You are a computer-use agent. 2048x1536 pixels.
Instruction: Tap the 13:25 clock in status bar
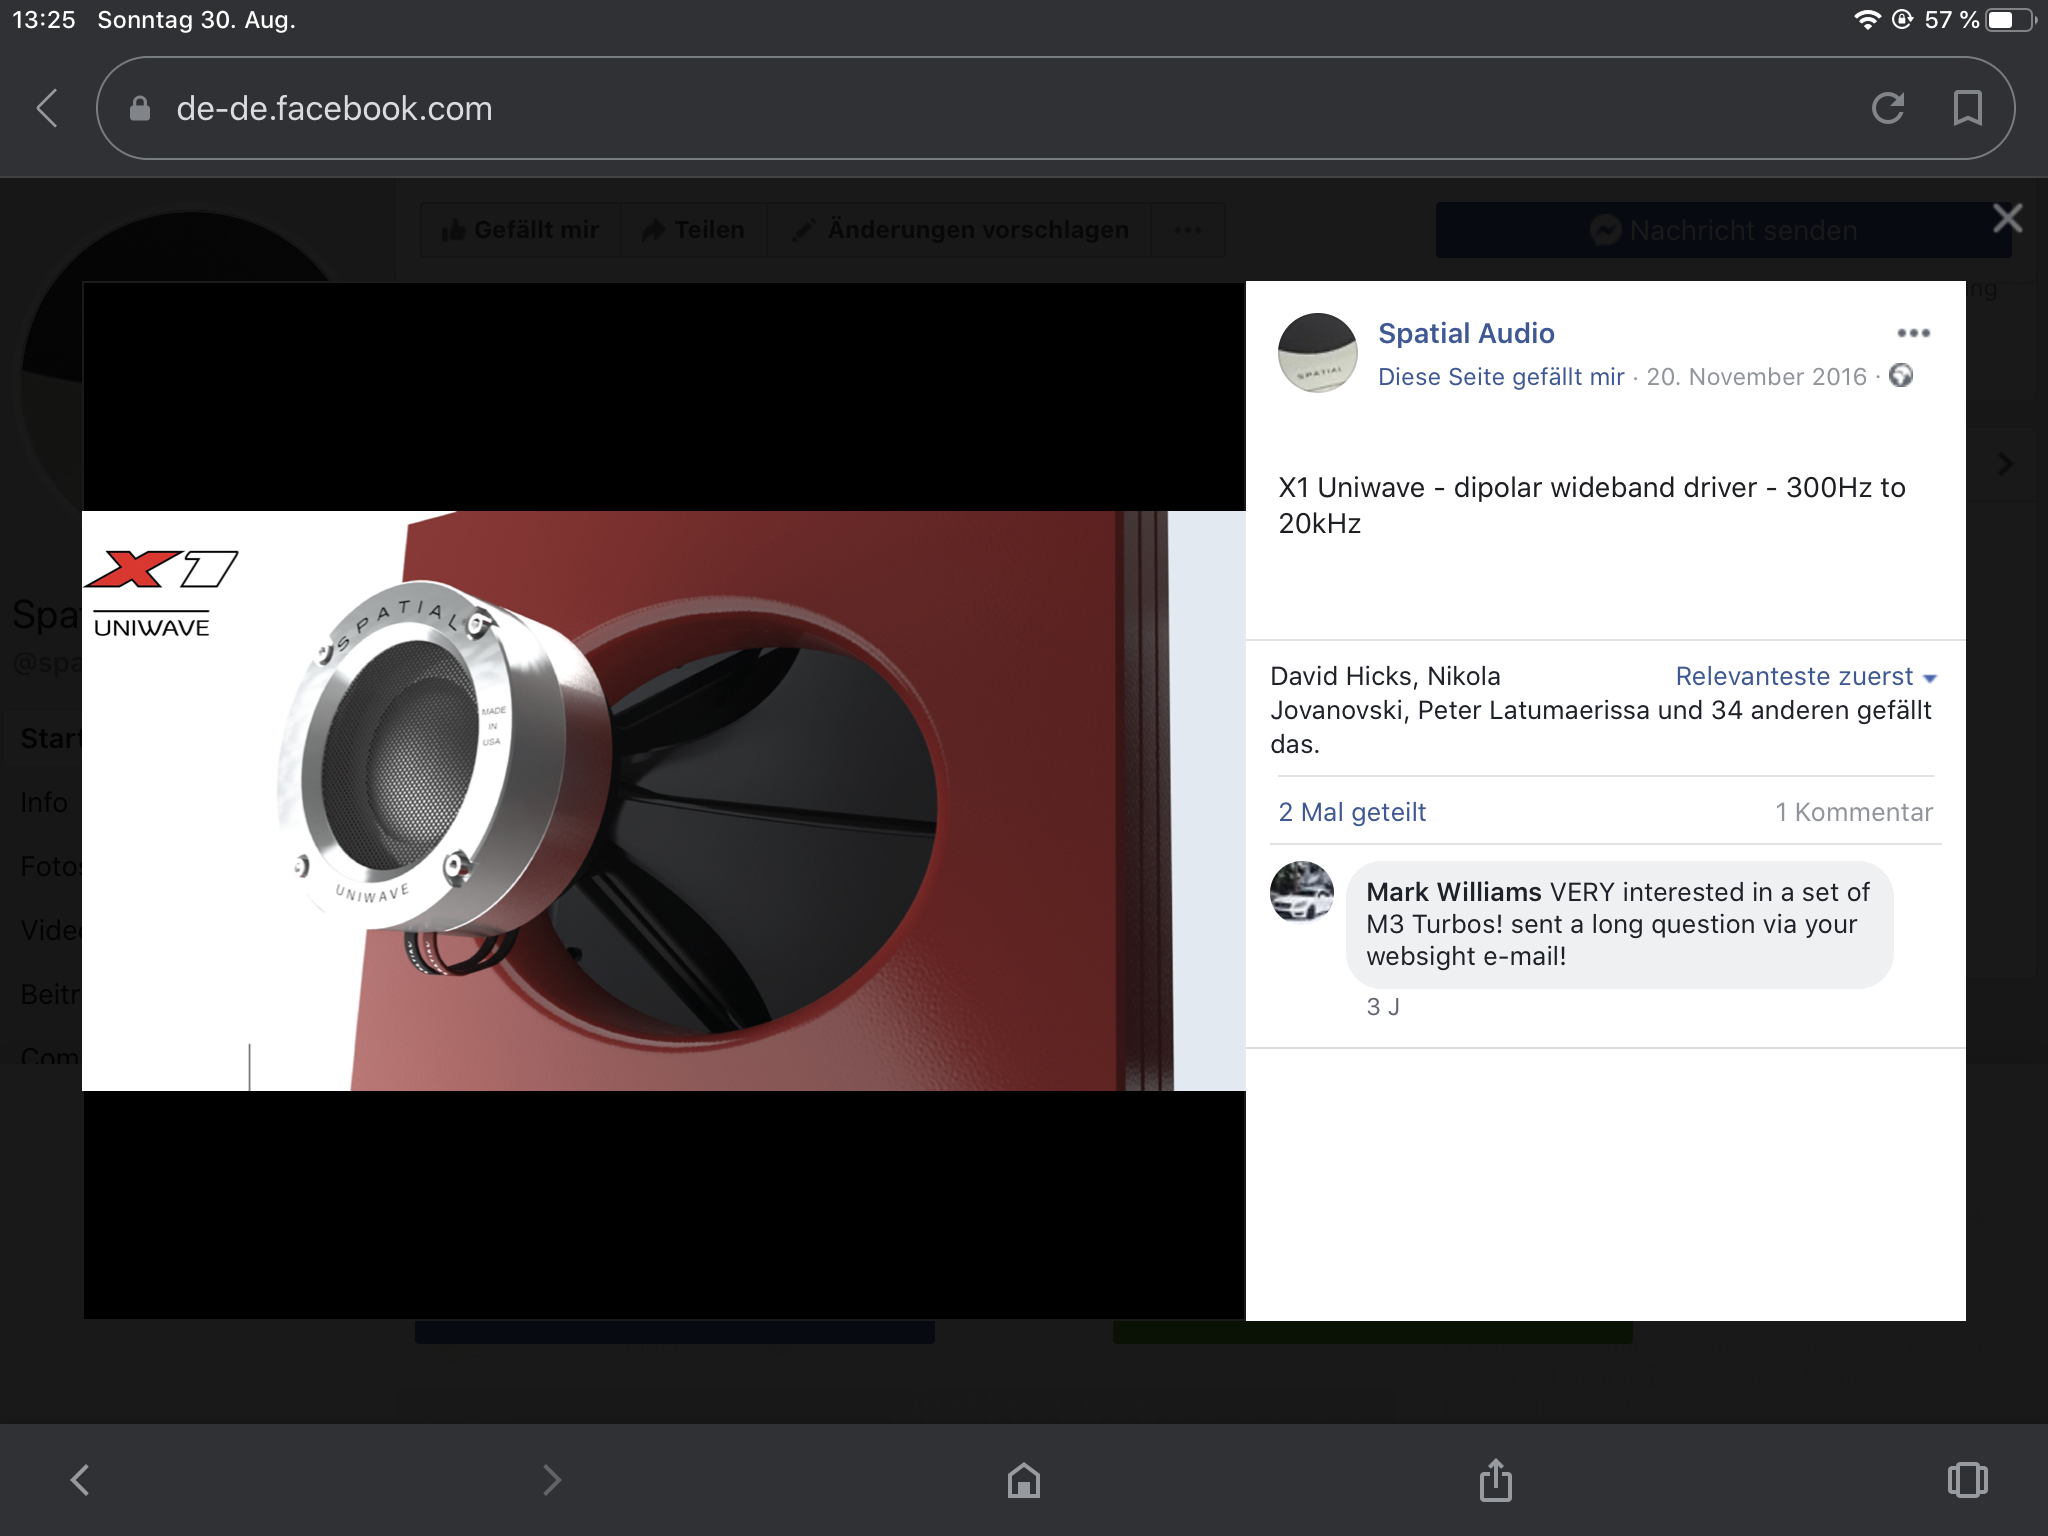point(44,20)
